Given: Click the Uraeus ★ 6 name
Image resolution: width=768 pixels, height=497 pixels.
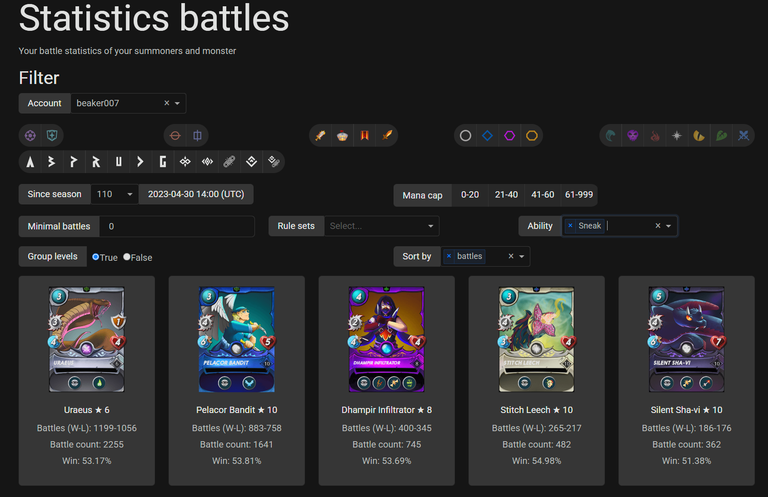Looking at the screenshot, I should tap(87, 410).
